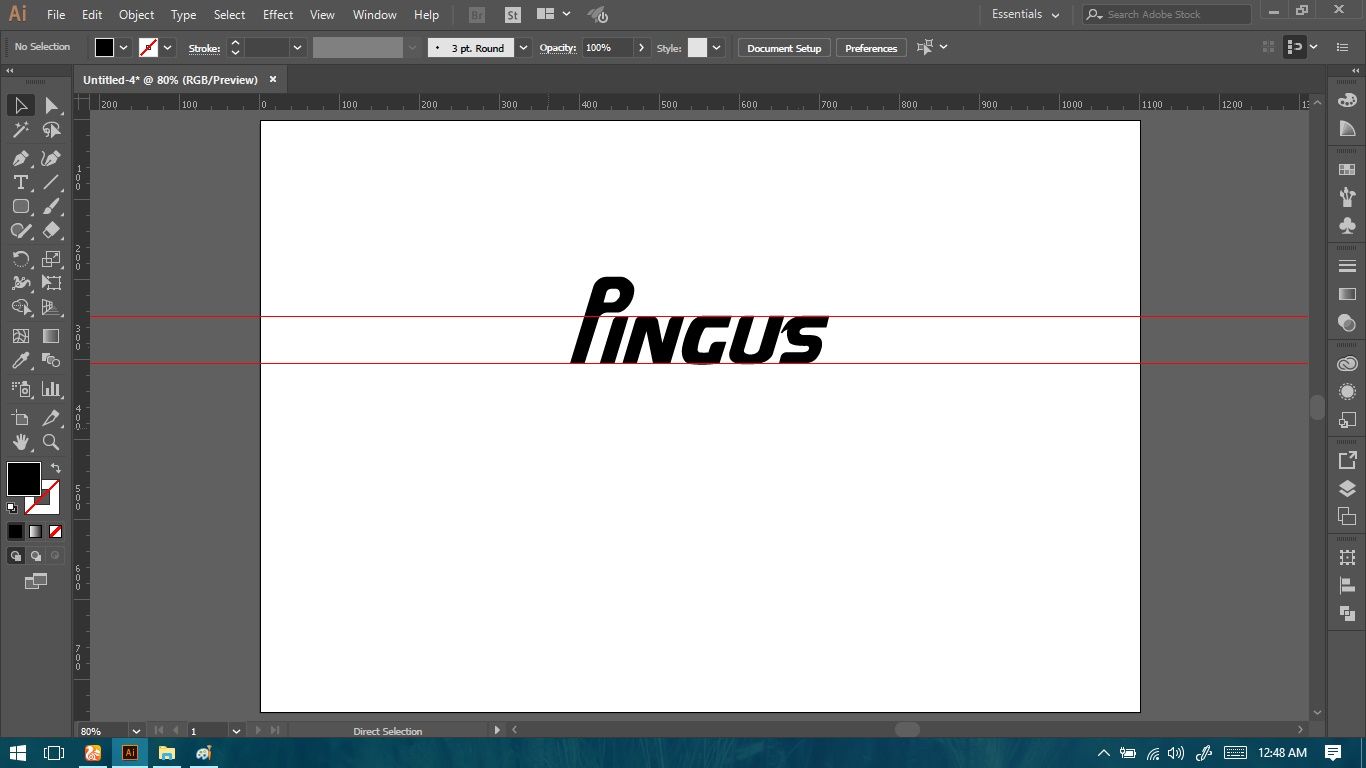Pick the Paintbrush tool
1366x768 pixels.
(x=51, y=206)
